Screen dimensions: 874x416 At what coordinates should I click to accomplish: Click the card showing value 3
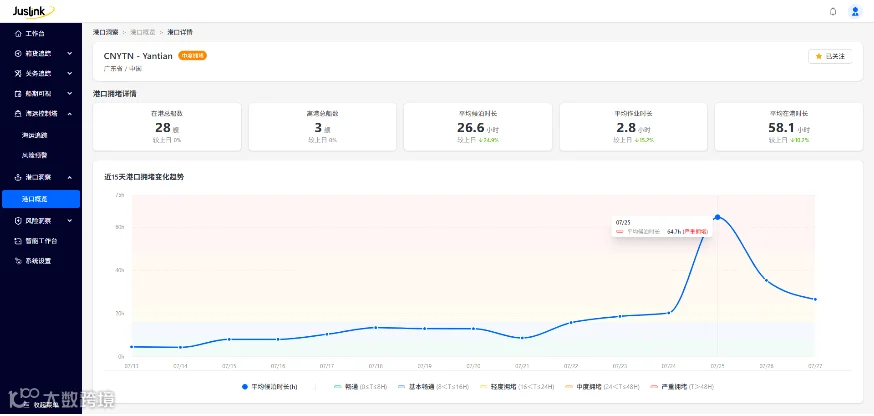coord(322,127)
